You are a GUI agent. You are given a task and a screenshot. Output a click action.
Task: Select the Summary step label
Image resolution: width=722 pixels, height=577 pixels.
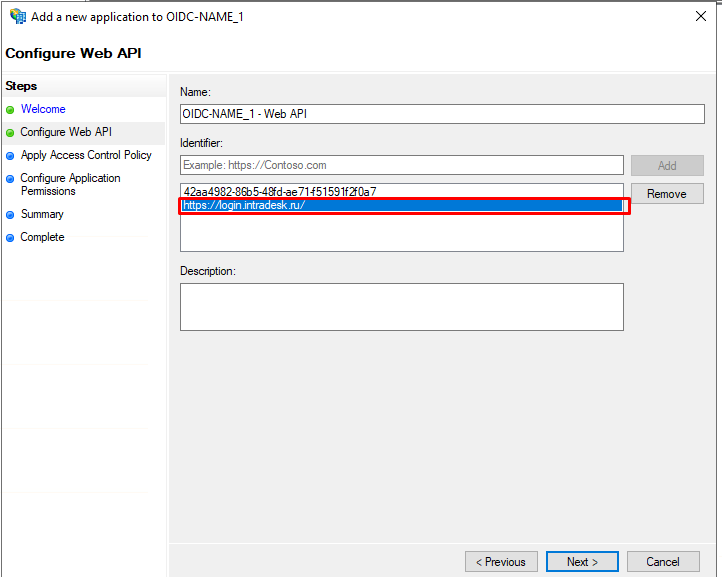click(42, 214)
